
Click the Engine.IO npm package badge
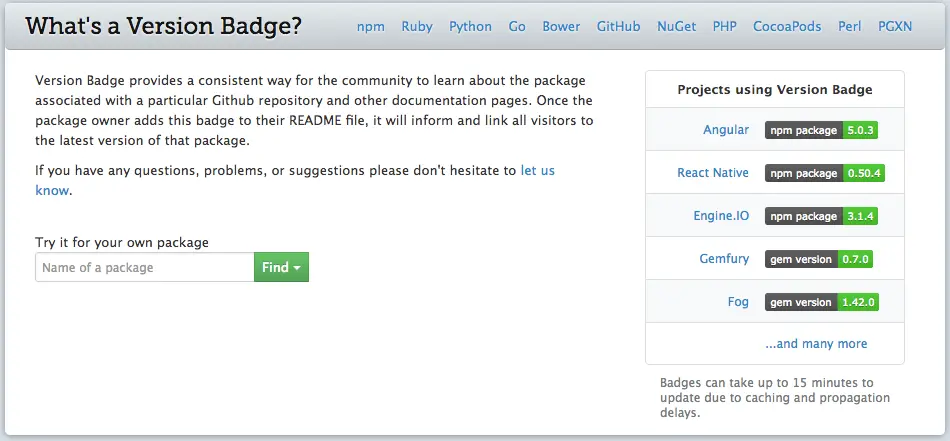click(821, 216)
